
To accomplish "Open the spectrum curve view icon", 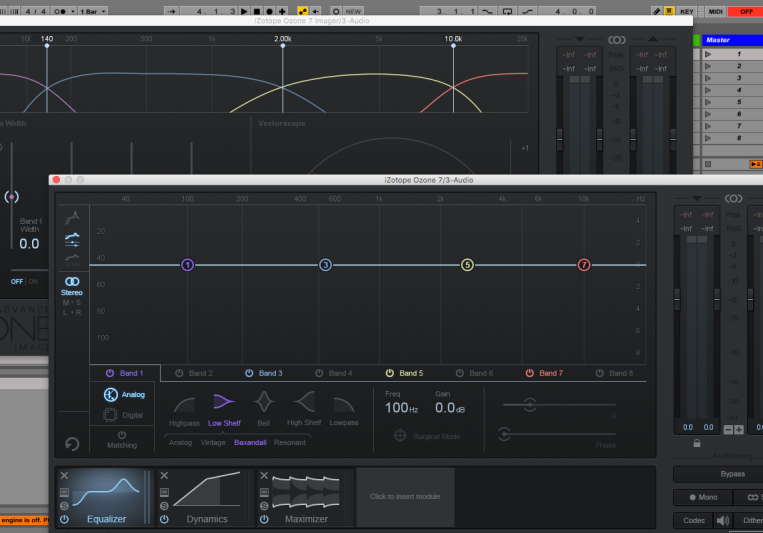I will click(x=72, y=218).
